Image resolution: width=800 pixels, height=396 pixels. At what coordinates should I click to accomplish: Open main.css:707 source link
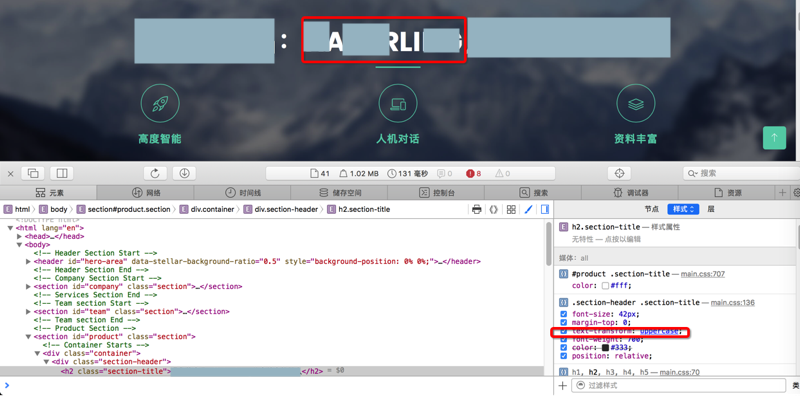coord(703,274)
